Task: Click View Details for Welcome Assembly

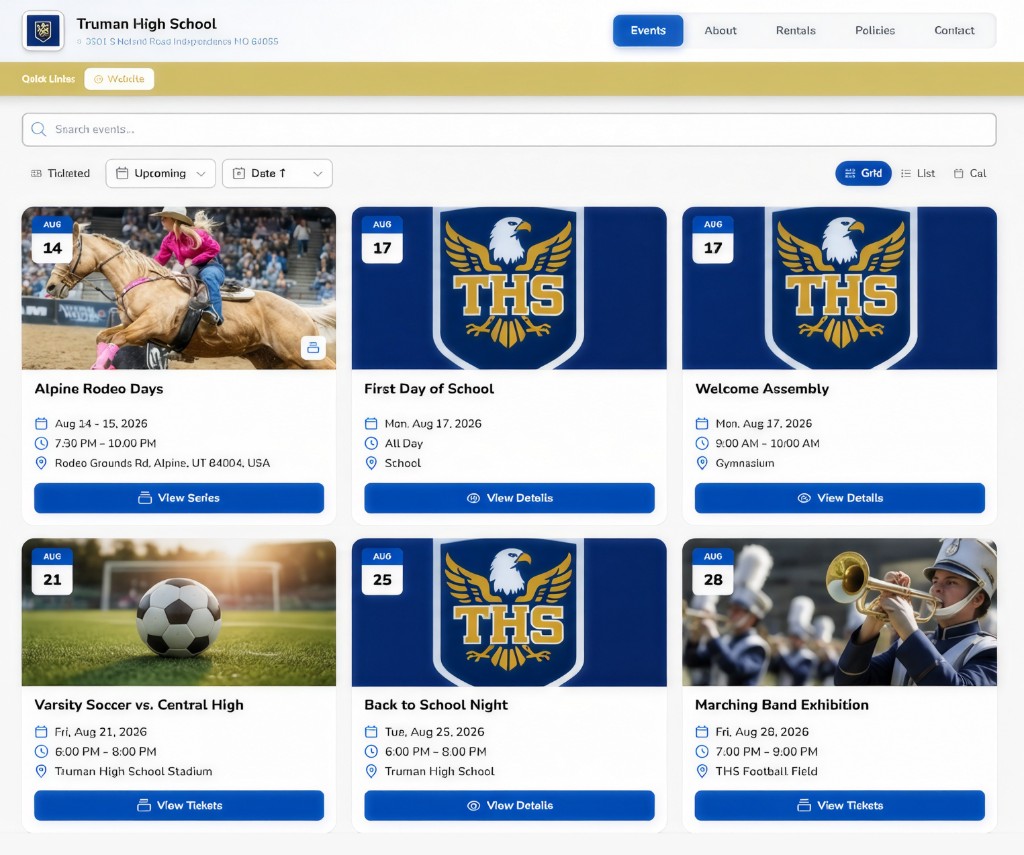Action: (x=840, y=498)
